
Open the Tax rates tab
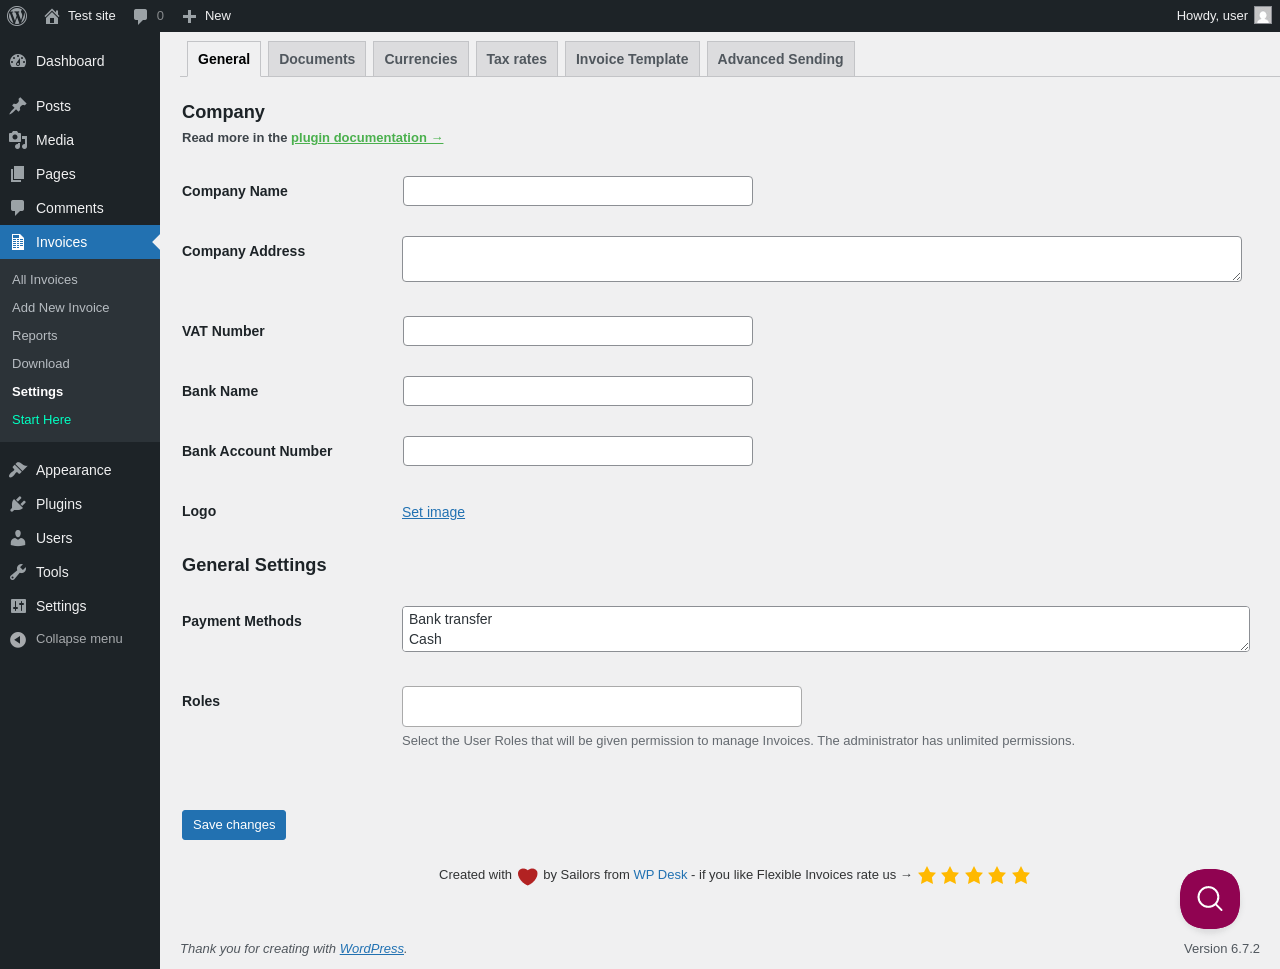click(517, 59)
